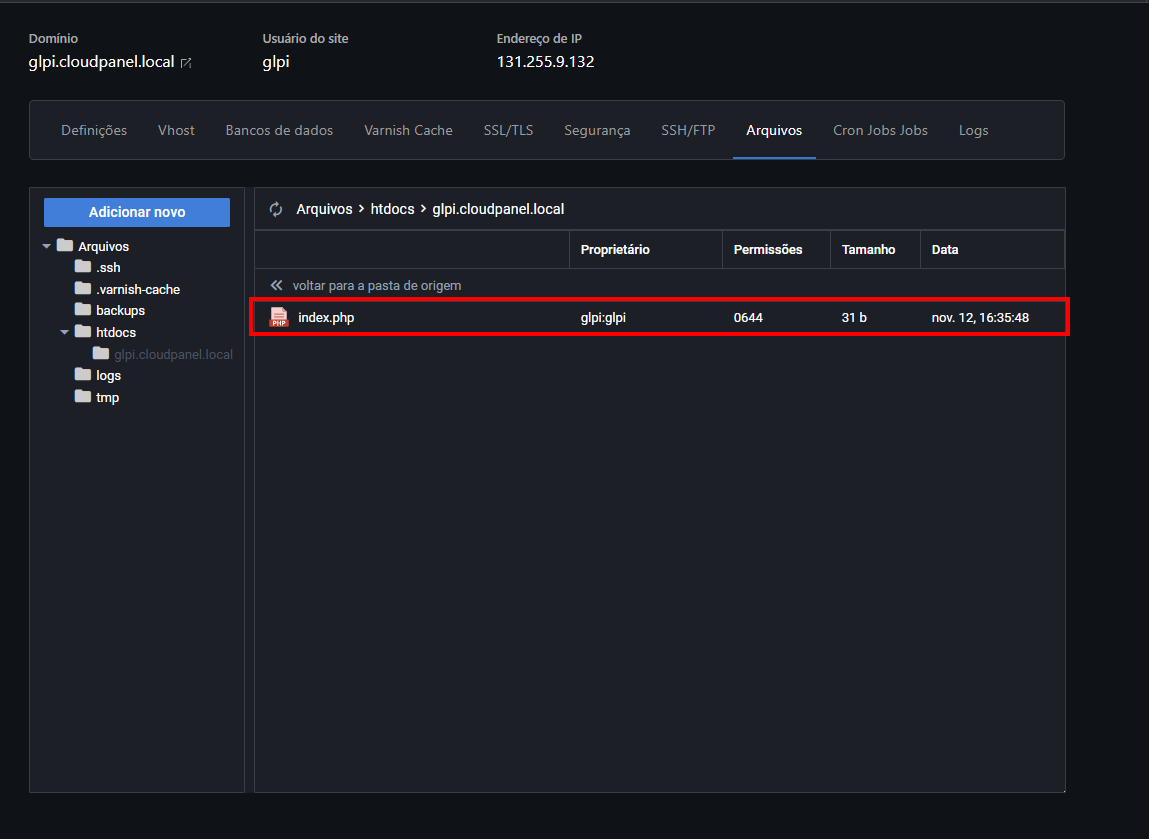This screenshot has width=1149, height=839.
Task: Click the .ssh folder icon
Action: [83, 267]
